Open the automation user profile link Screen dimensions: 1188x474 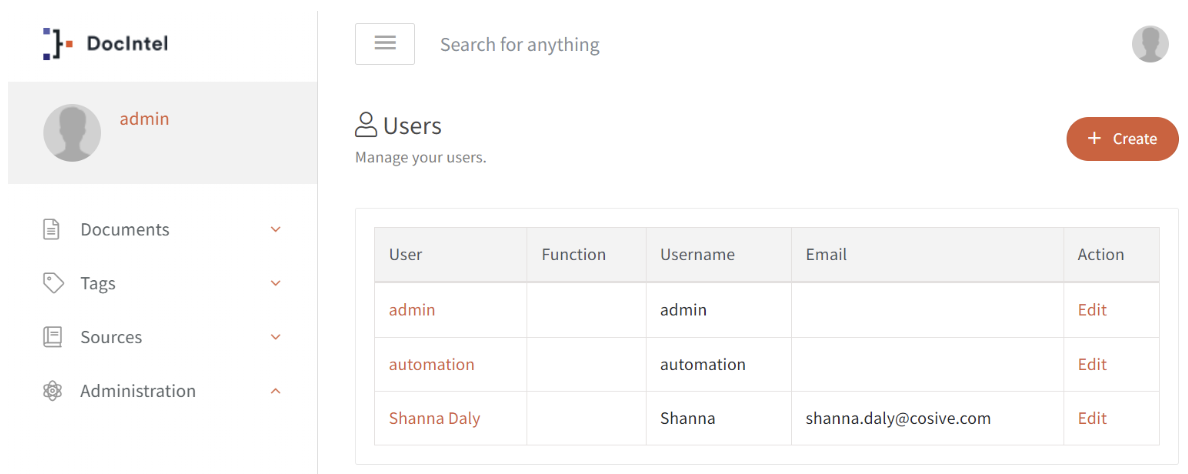[431, 364]
